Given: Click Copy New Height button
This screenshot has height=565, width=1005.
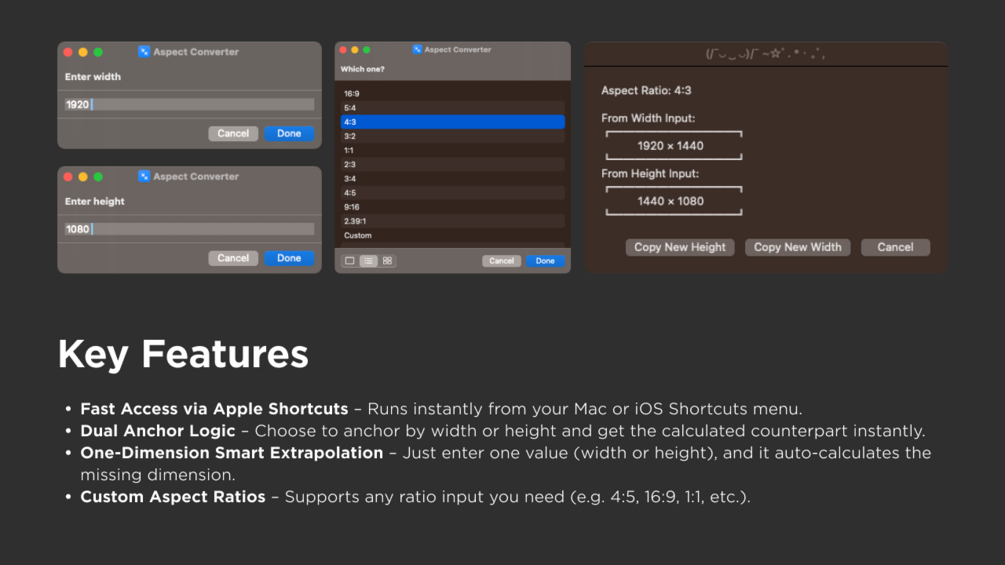Looking at the screenshot, I should point(680,247).
